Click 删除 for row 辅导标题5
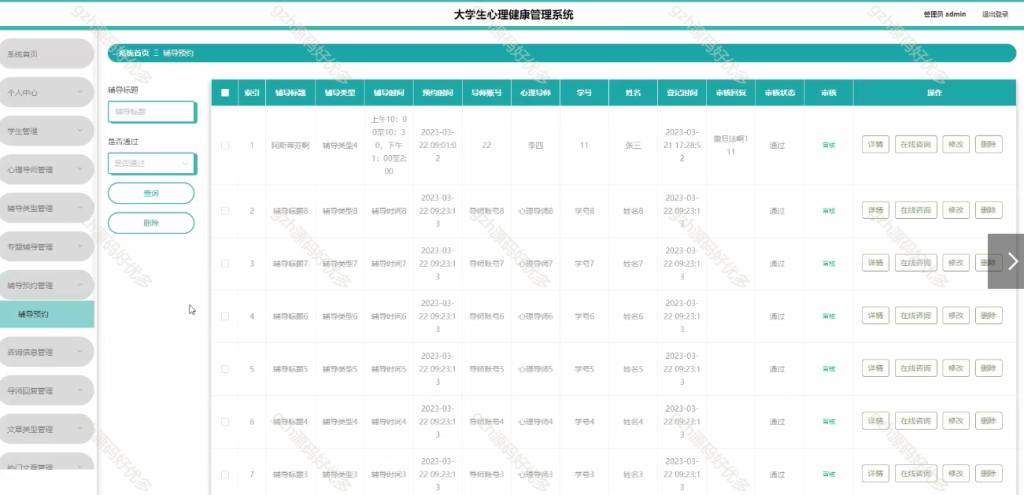This screenshot has height=495, width=1024. point(989,368)
